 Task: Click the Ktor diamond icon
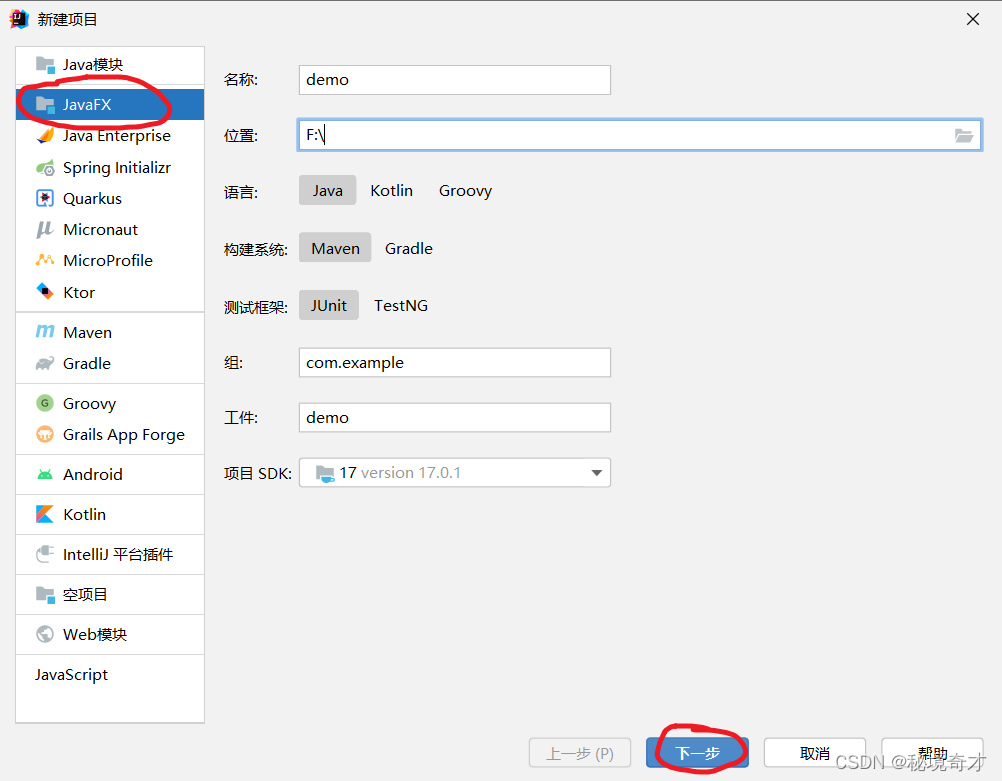pyautogui.click(x=45, y=291)
